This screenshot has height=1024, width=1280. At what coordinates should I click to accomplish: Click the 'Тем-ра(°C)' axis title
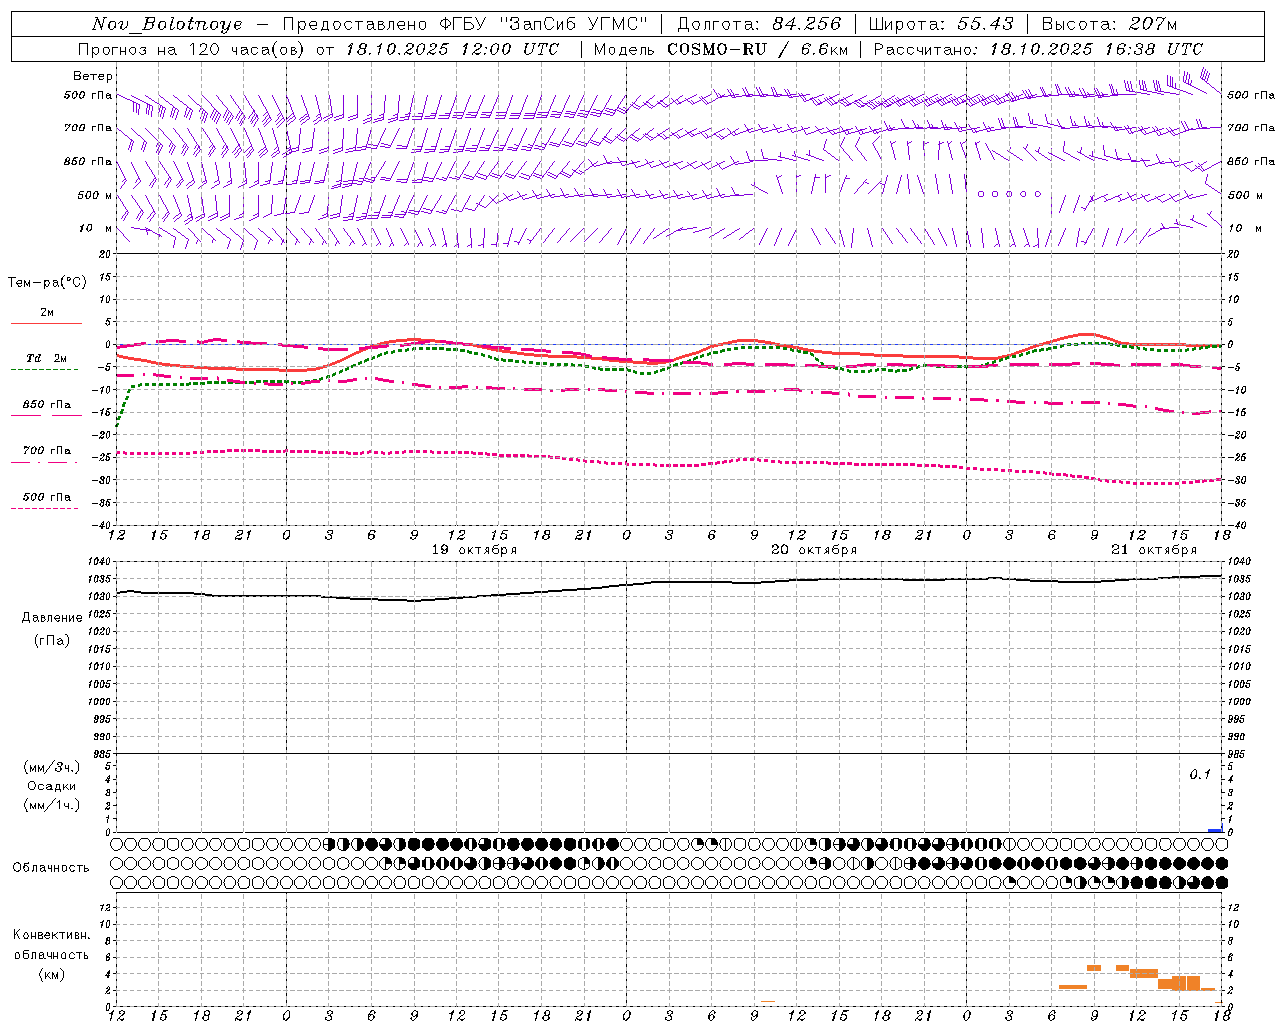pyautogui.click(x=47, y=283)
